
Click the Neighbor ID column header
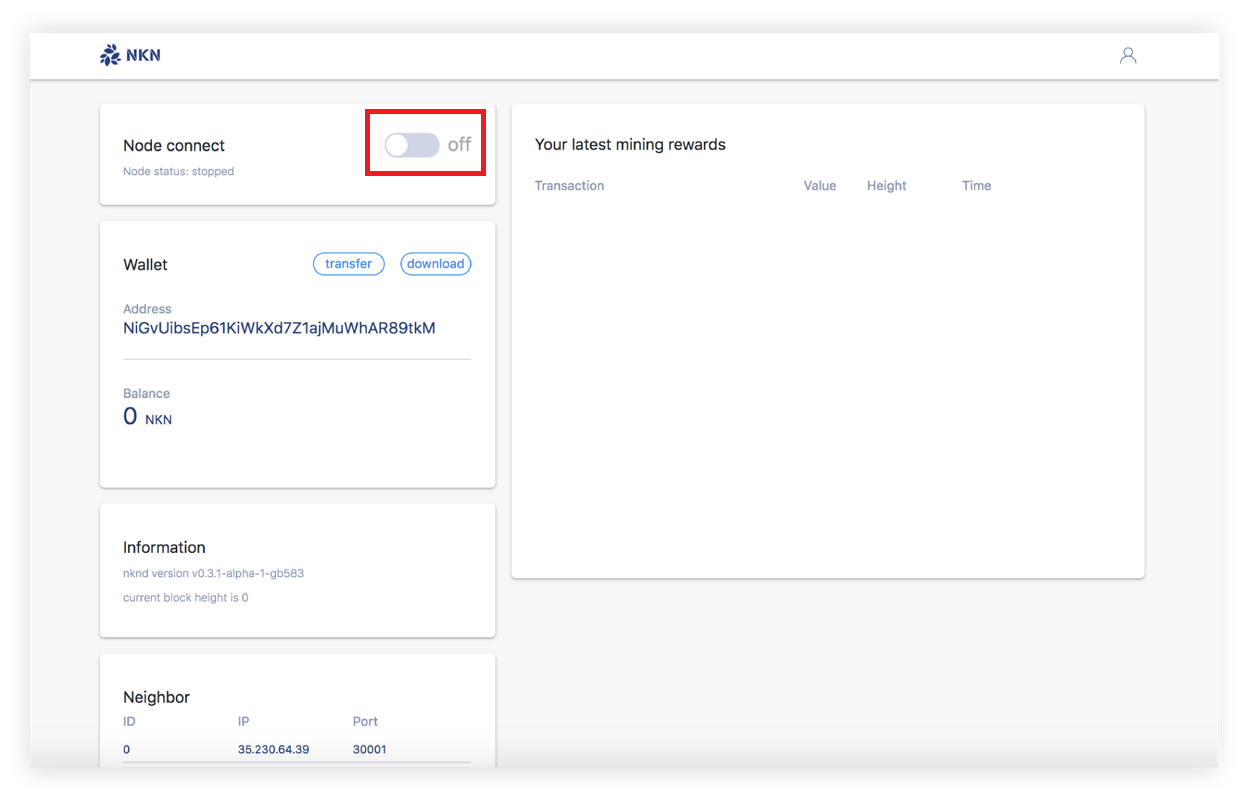tap(129, 722)
